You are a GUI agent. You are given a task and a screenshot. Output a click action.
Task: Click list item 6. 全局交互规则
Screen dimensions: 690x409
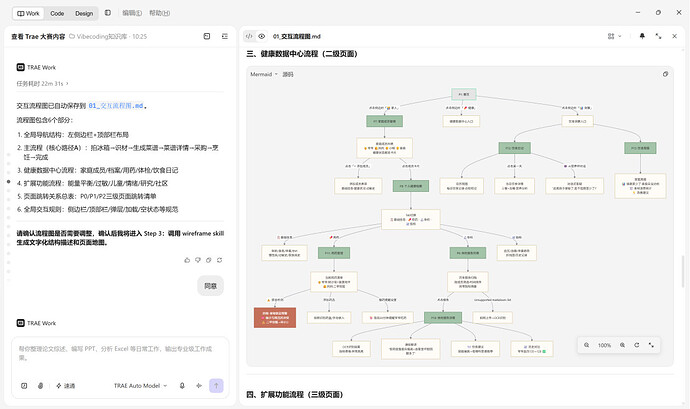point(97,210)
